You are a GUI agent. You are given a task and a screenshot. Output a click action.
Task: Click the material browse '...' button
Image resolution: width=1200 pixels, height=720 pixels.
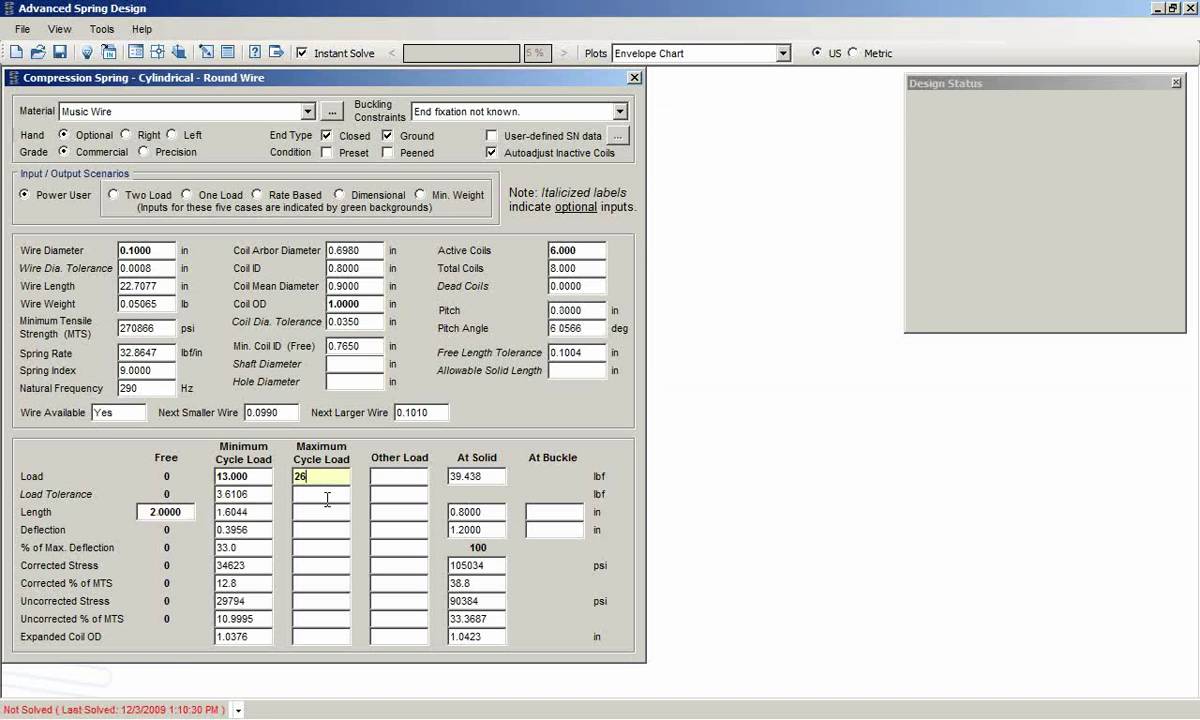(333, 112)
